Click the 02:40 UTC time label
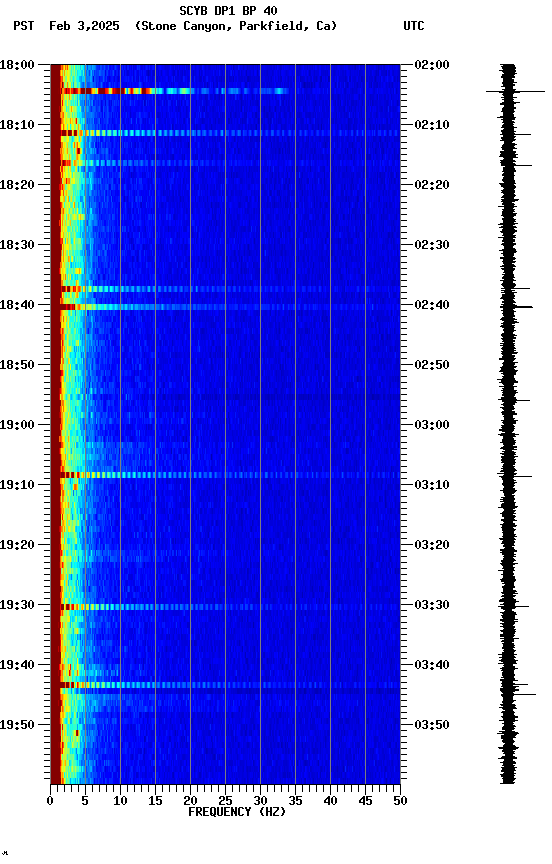 click(x=432, y=305)
